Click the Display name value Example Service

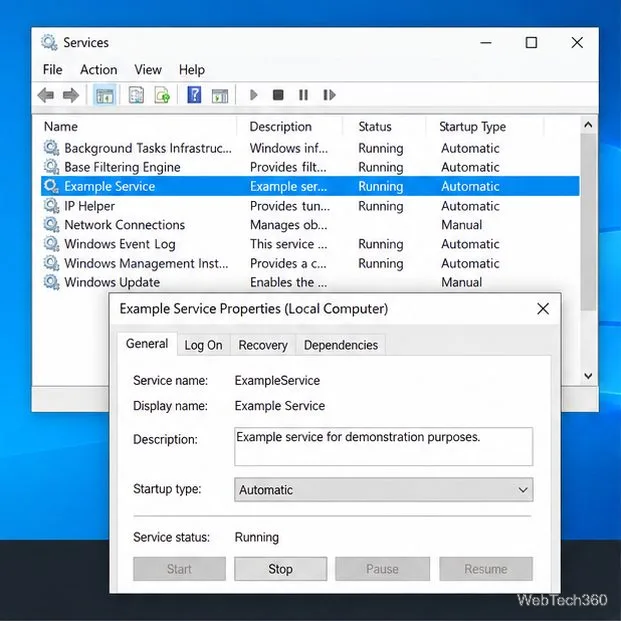pyautogui.click(x=280, y=406)
